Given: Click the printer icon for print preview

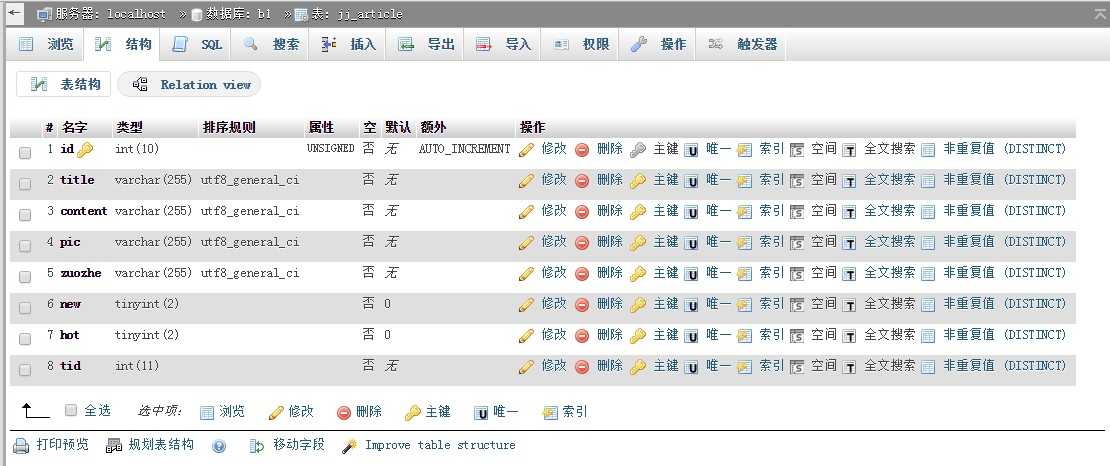Looking at the screenshot, I should tap(22, 445).
